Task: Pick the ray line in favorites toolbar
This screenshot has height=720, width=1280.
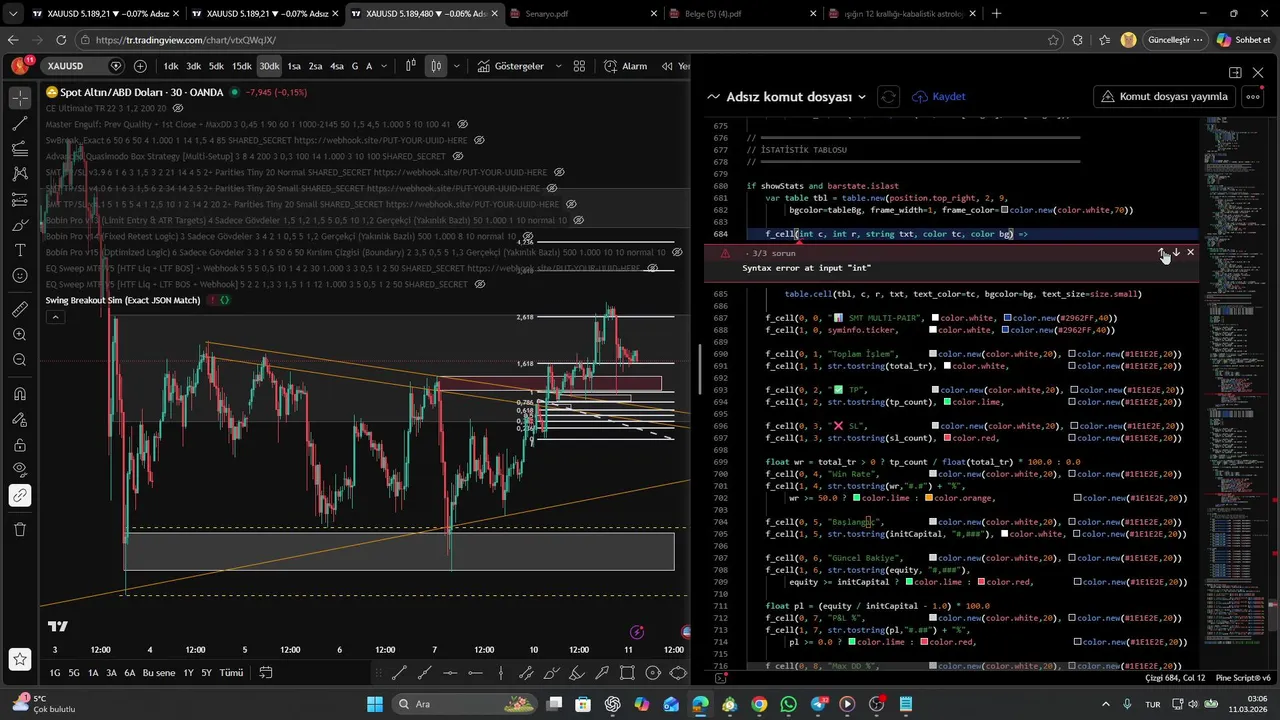Action: click(x=424, y=673)
